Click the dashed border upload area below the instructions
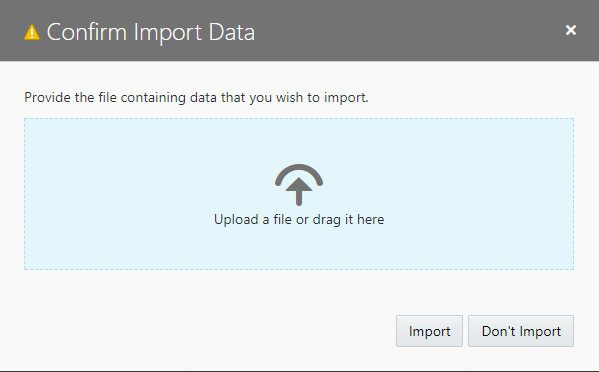 [299, 194]
